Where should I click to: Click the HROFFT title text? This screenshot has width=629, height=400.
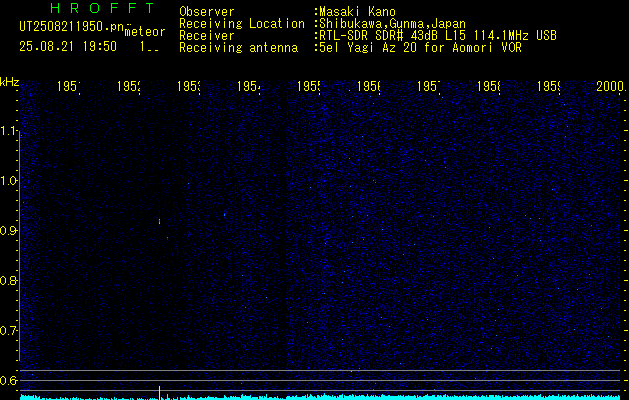(103, 8)
